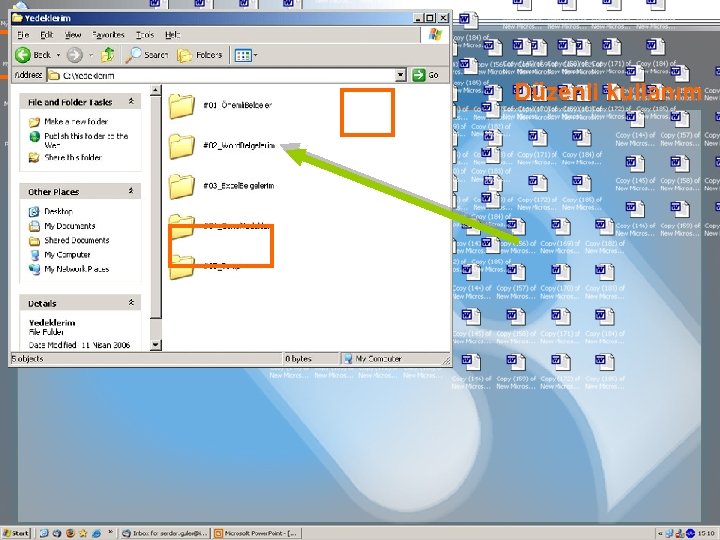Click the task pane scrollbar up arrow
Viewport: 720px width, 540px height.
pos(156,90)
